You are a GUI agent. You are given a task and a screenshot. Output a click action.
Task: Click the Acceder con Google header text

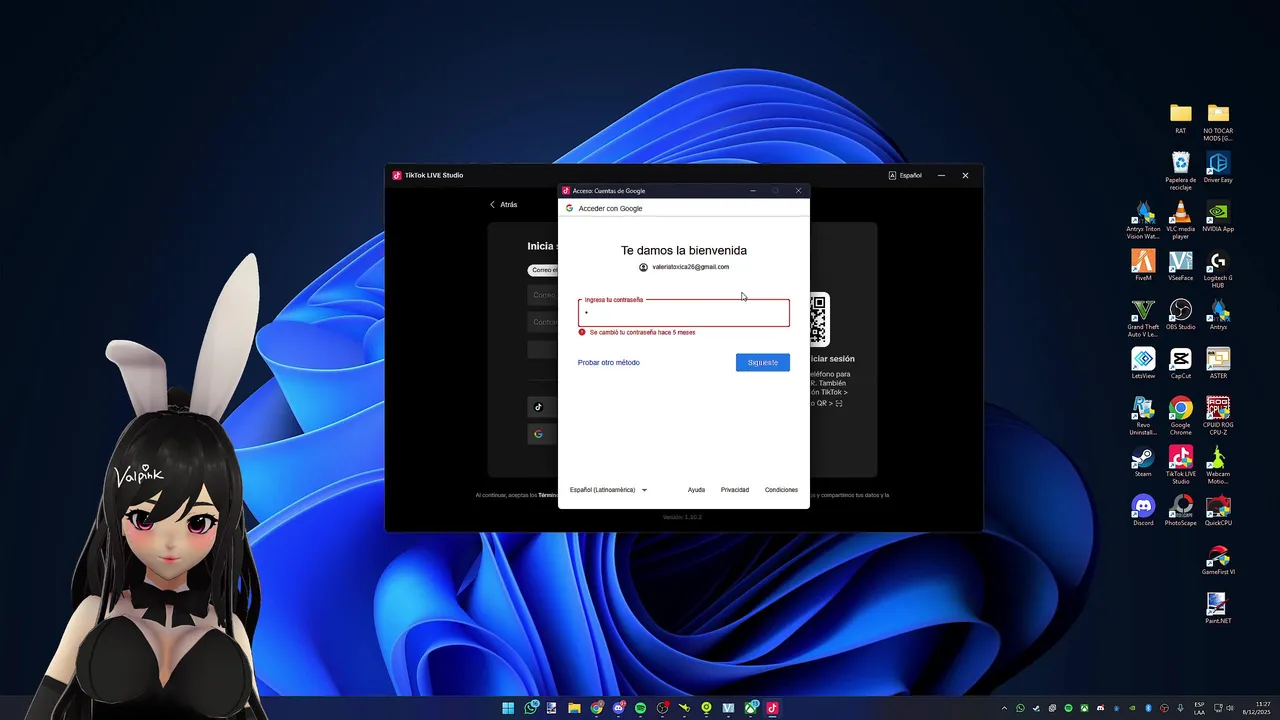(x=610, y=208)
